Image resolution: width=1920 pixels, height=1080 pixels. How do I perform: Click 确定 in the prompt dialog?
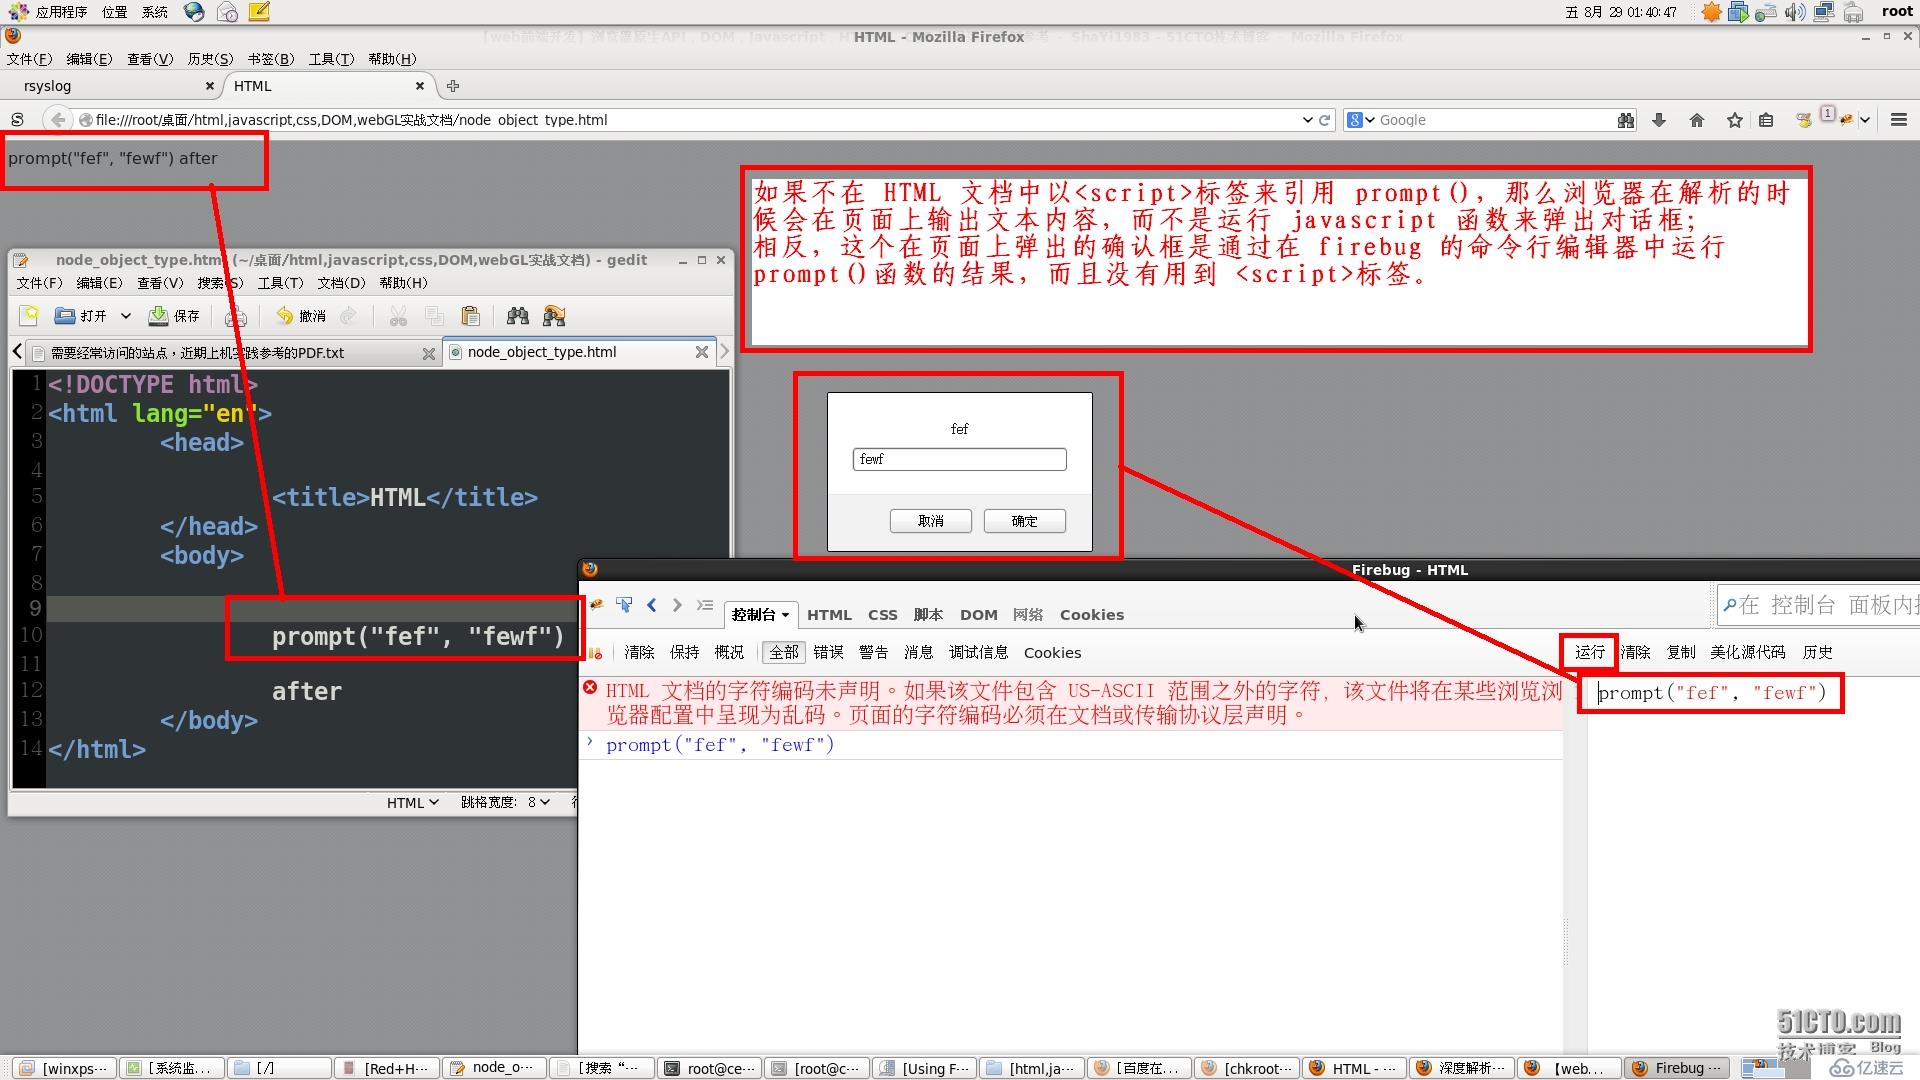point(1024,521)
